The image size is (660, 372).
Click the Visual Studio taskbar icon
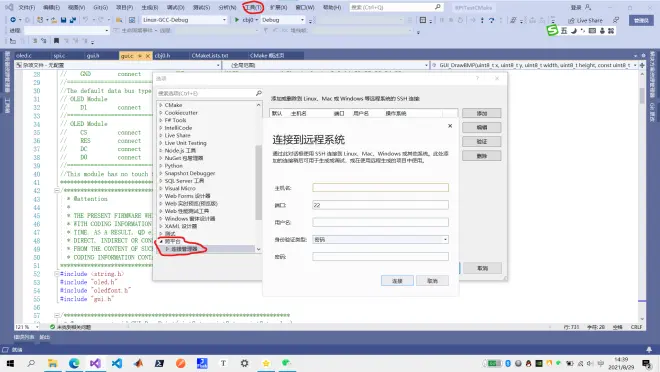pos(95,363)
